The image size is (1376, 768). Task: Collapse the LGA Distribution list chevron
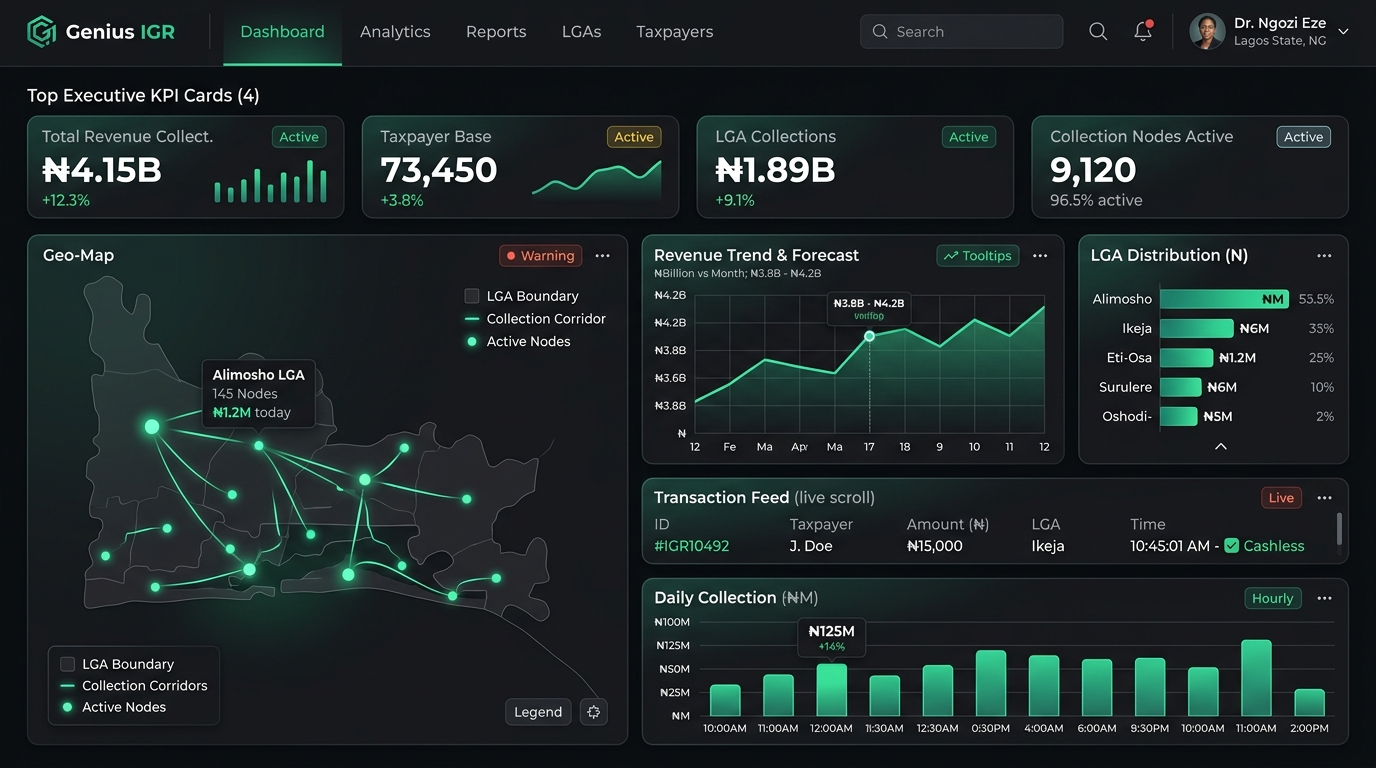[1220, 447]
